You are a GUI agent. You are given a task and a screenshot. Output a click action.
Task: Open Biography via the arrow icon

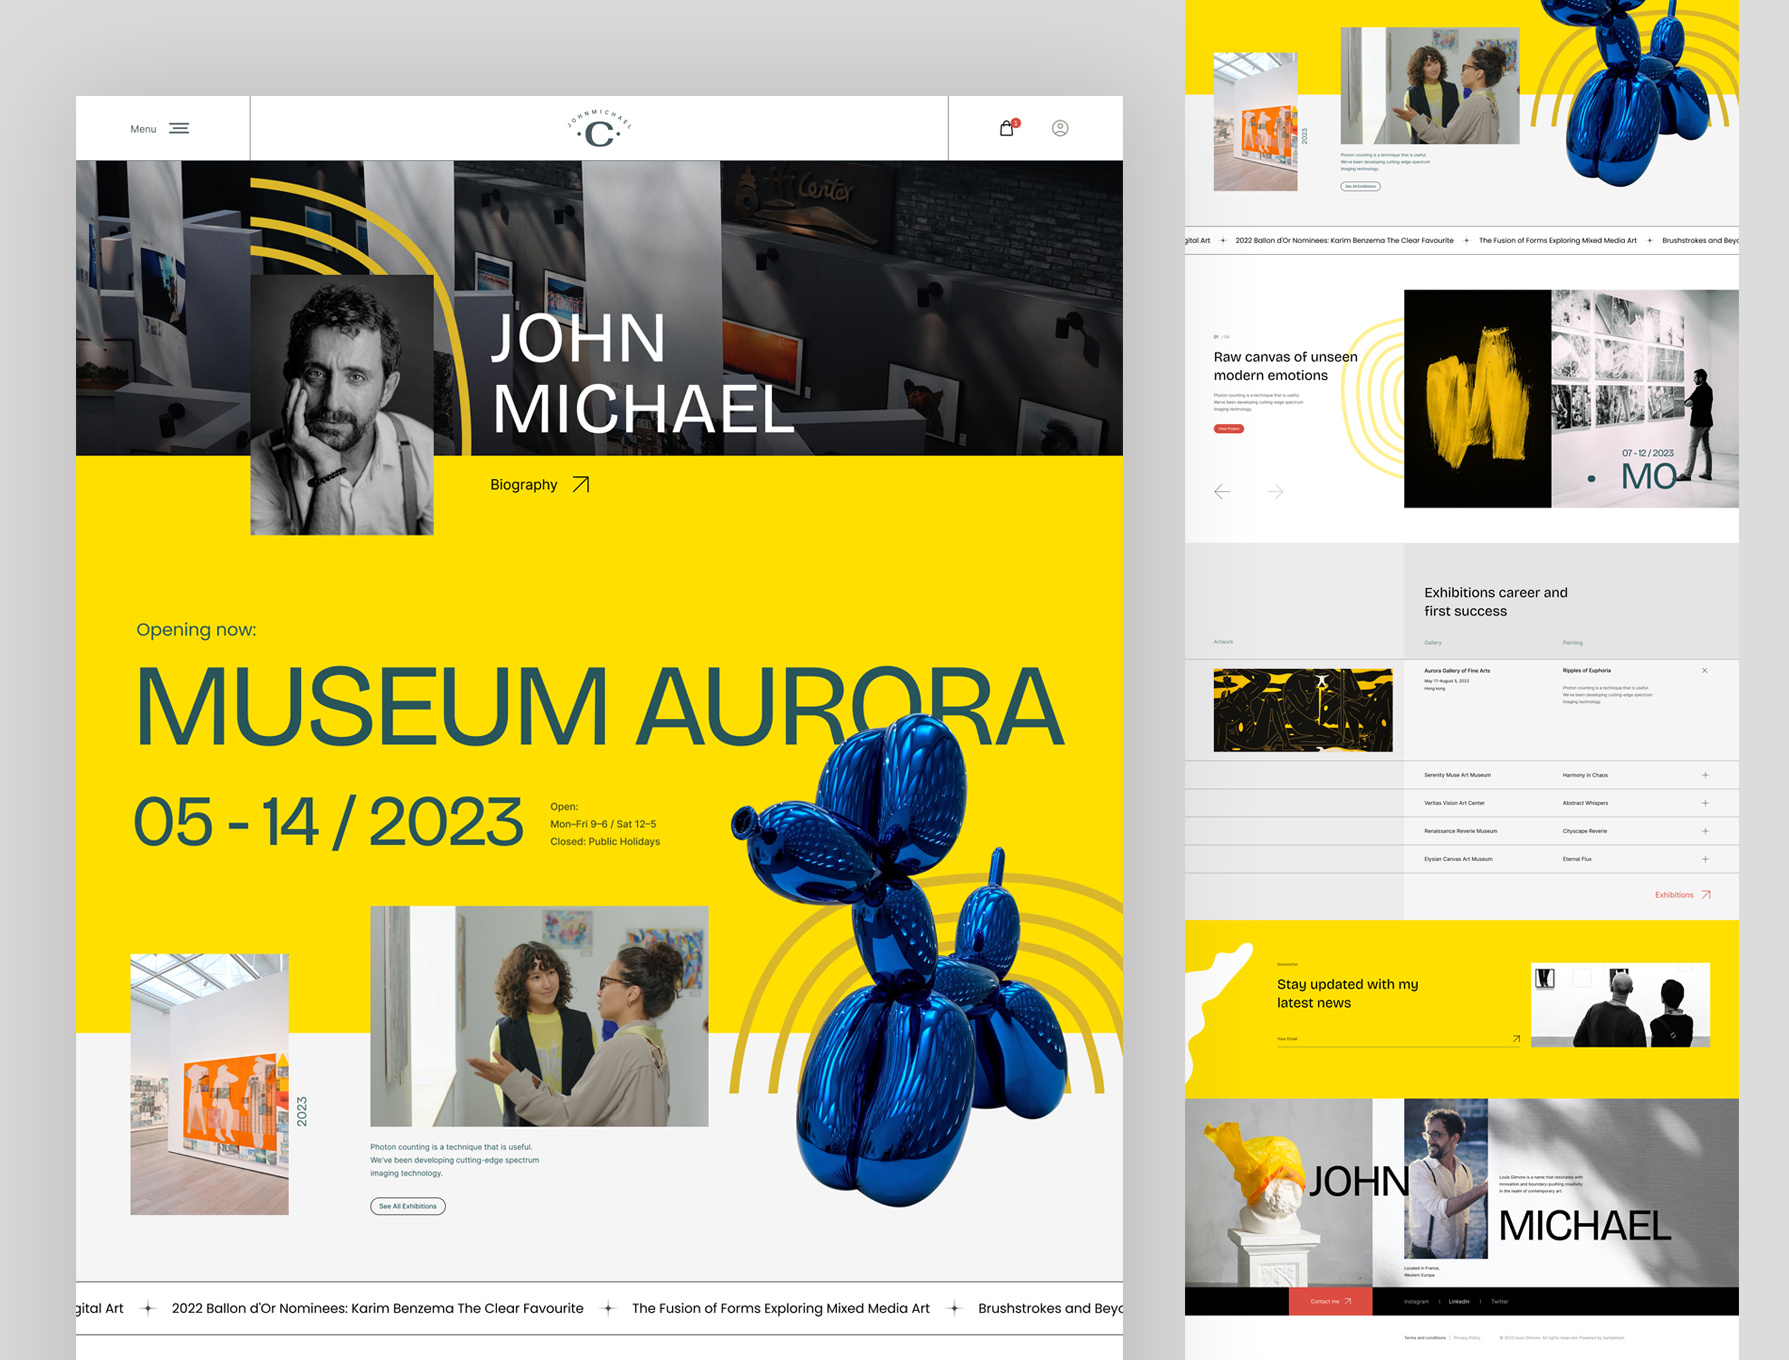580,484
